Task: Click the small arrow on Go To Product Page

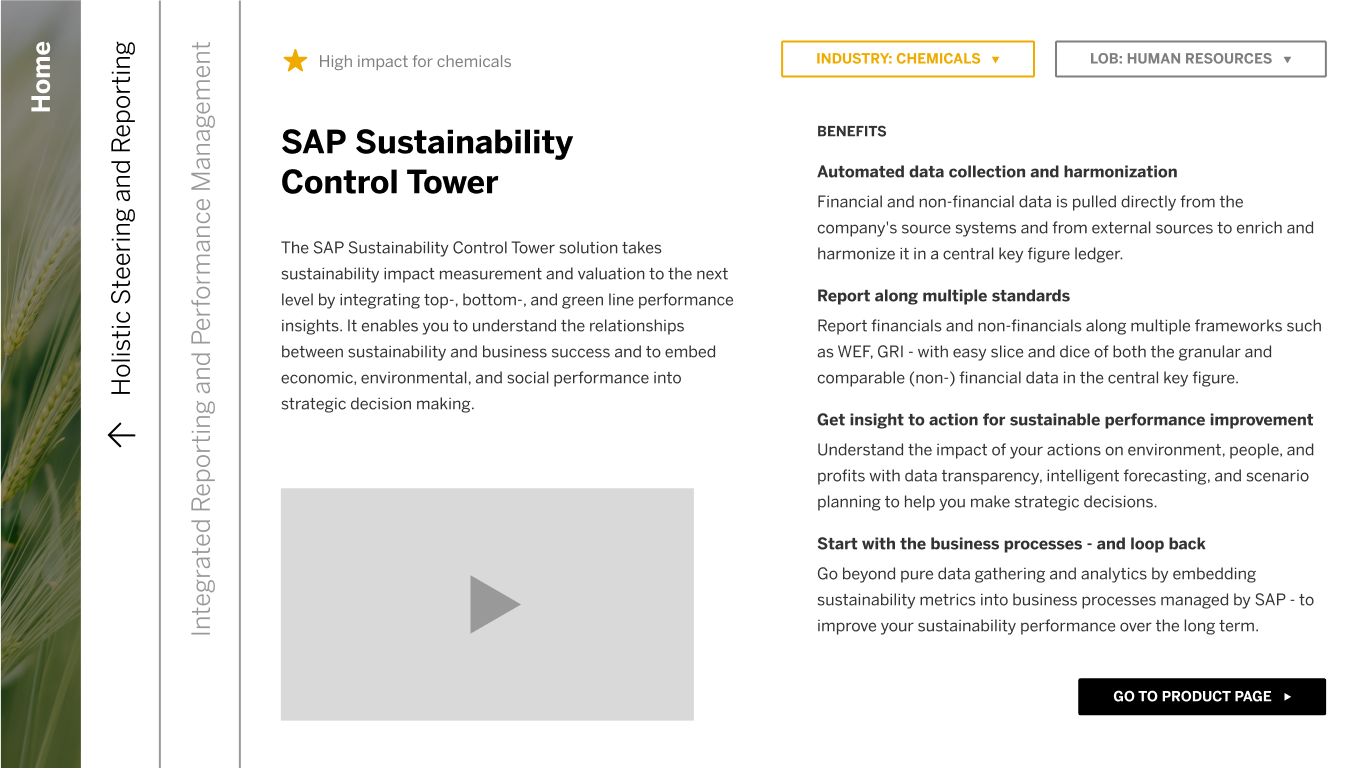Action: click(1287, 697)
